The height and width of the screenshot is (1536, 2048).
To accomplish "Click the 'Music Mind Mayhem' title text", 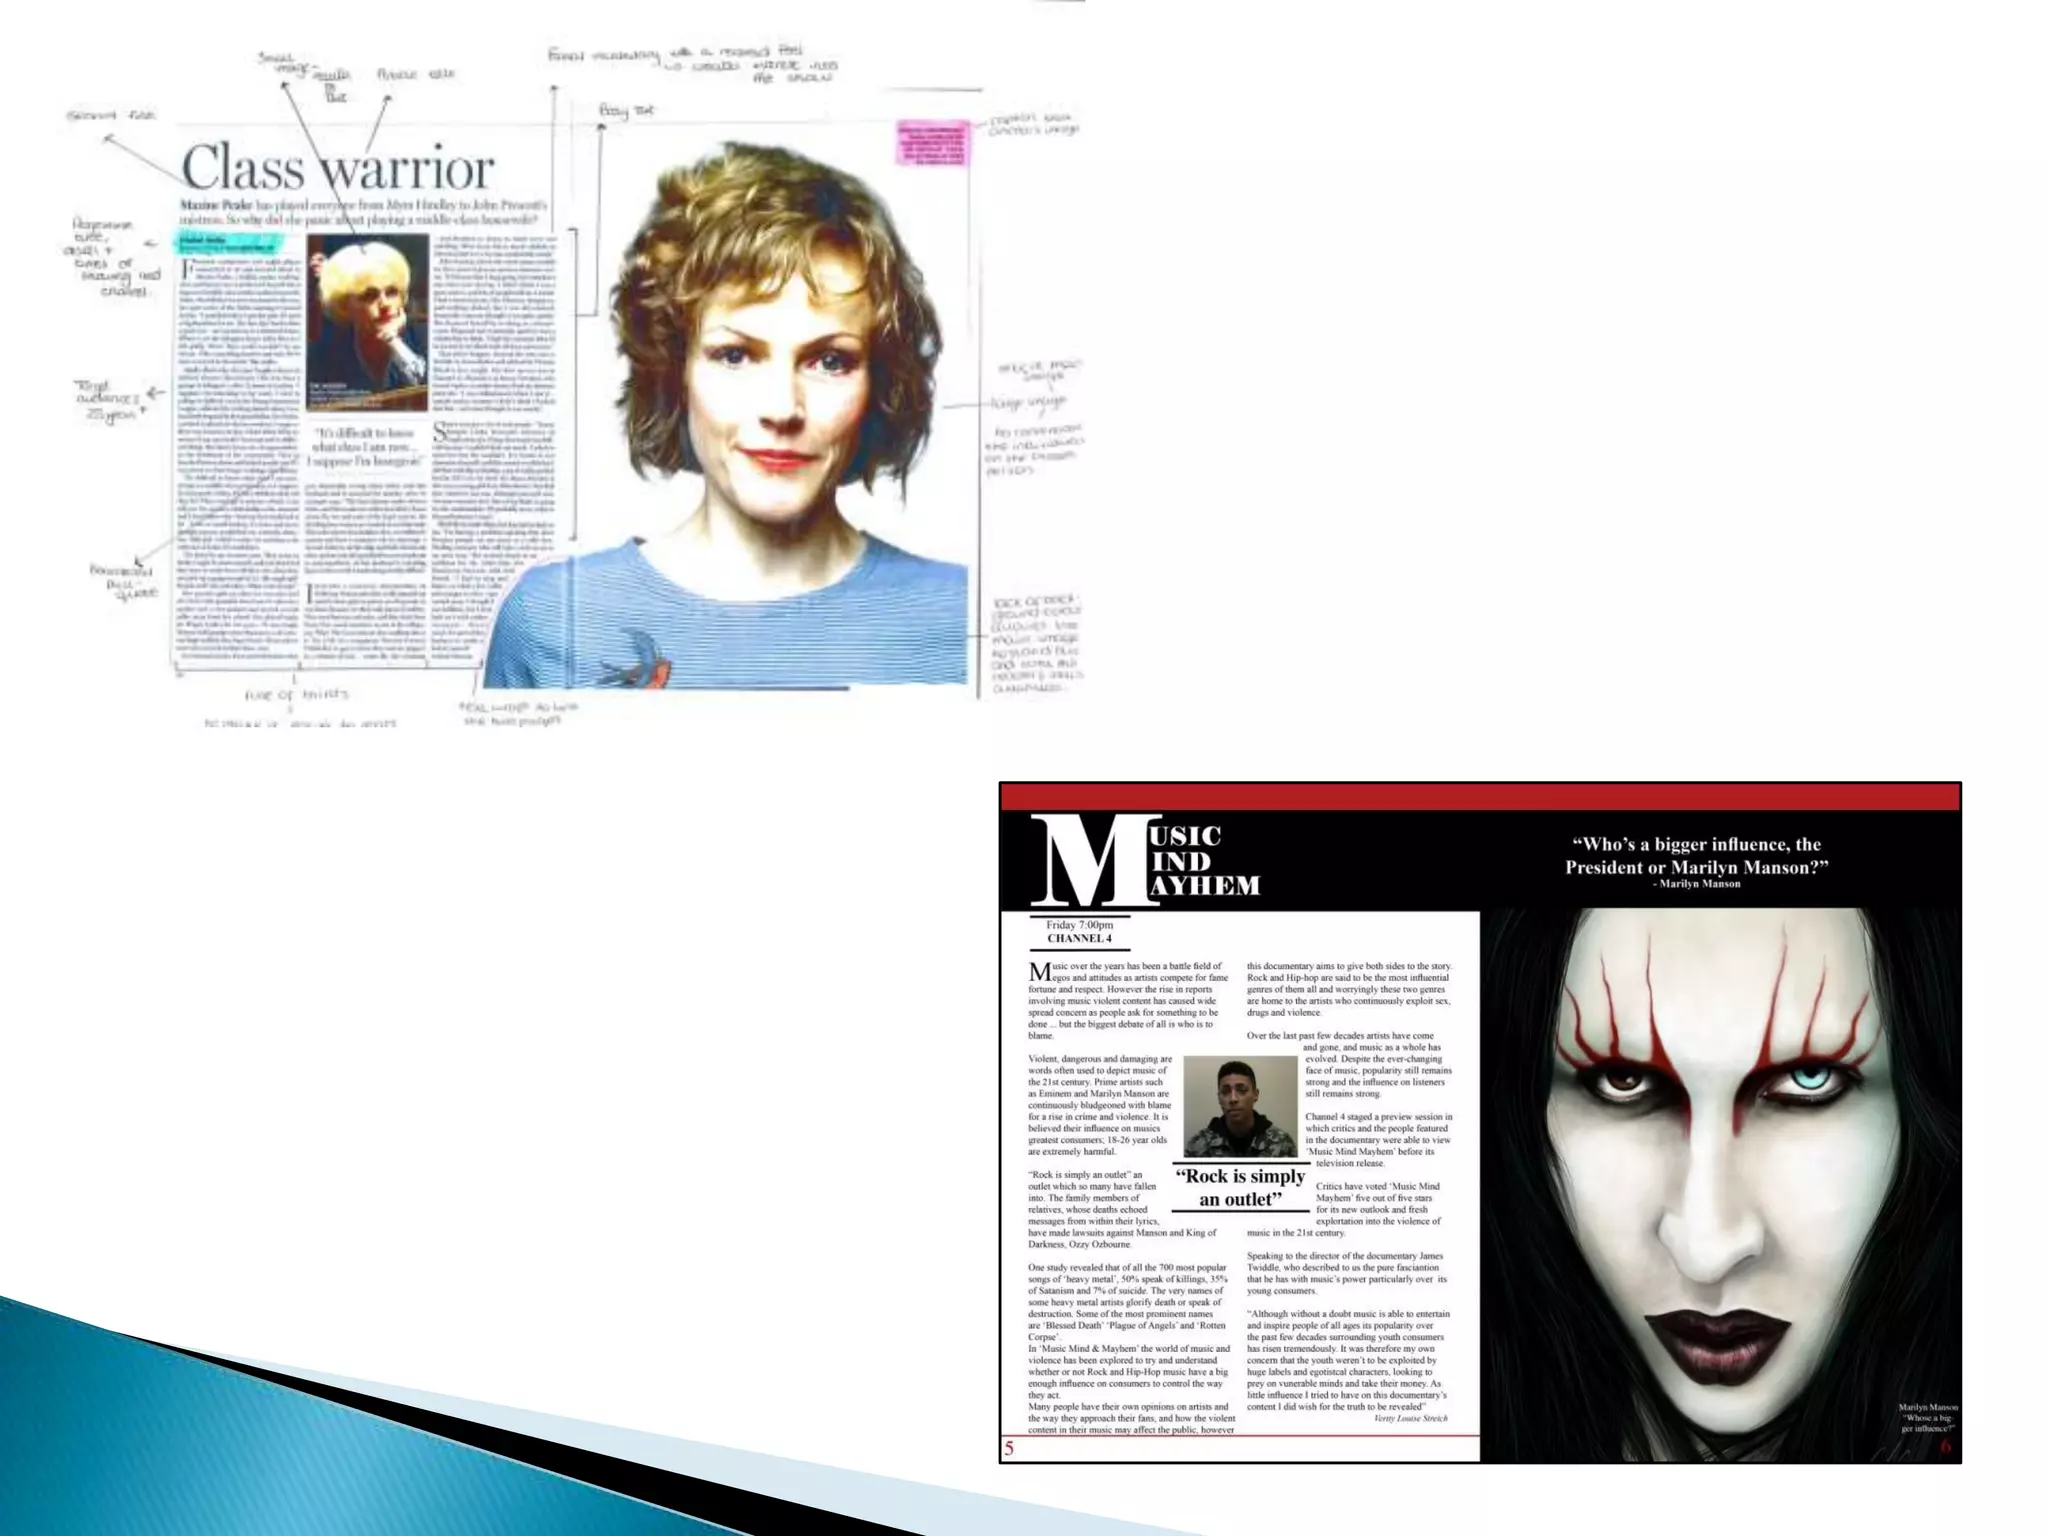I will coord(1204,861).
